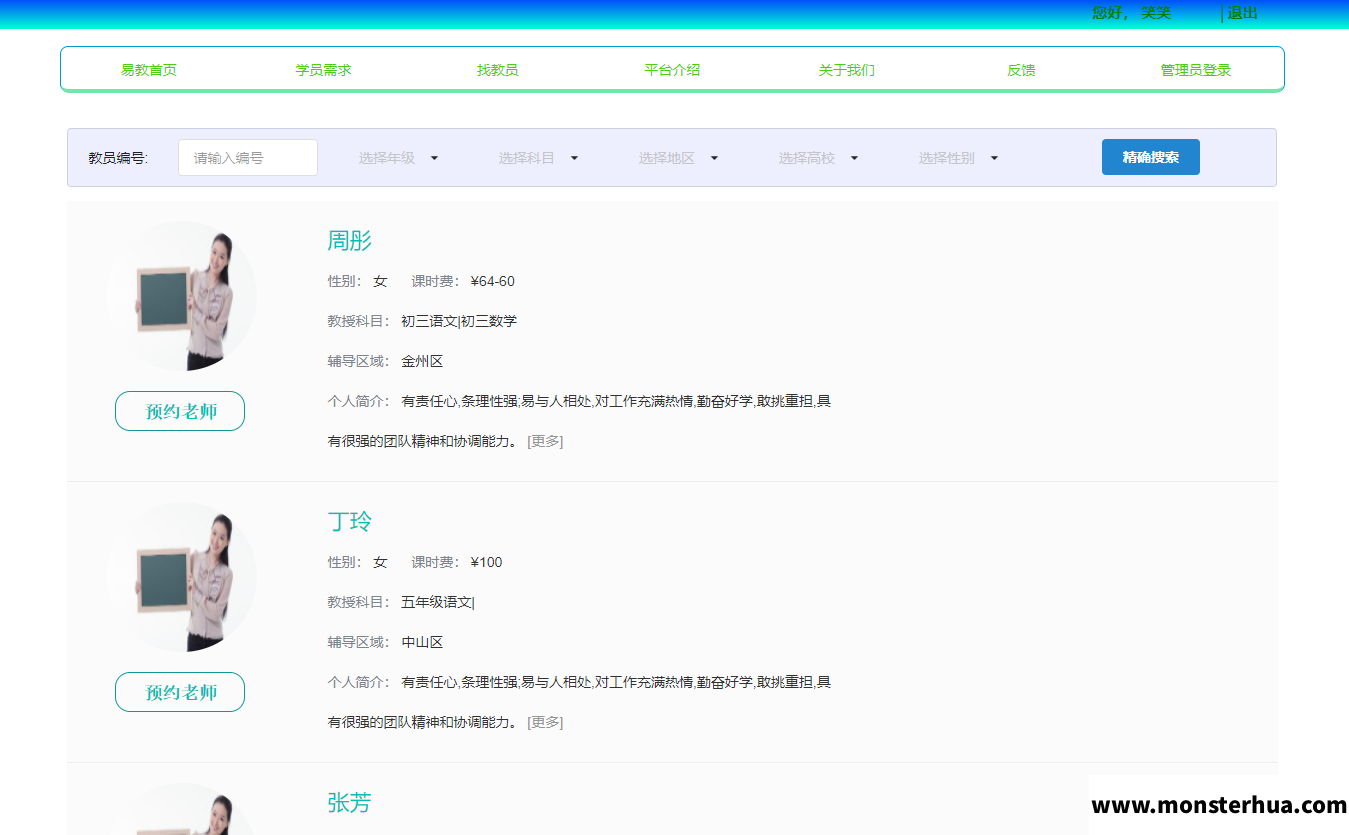The image size is (1349, 835).
Task: Open the 易教首页 navigation item
Action: 149,70
